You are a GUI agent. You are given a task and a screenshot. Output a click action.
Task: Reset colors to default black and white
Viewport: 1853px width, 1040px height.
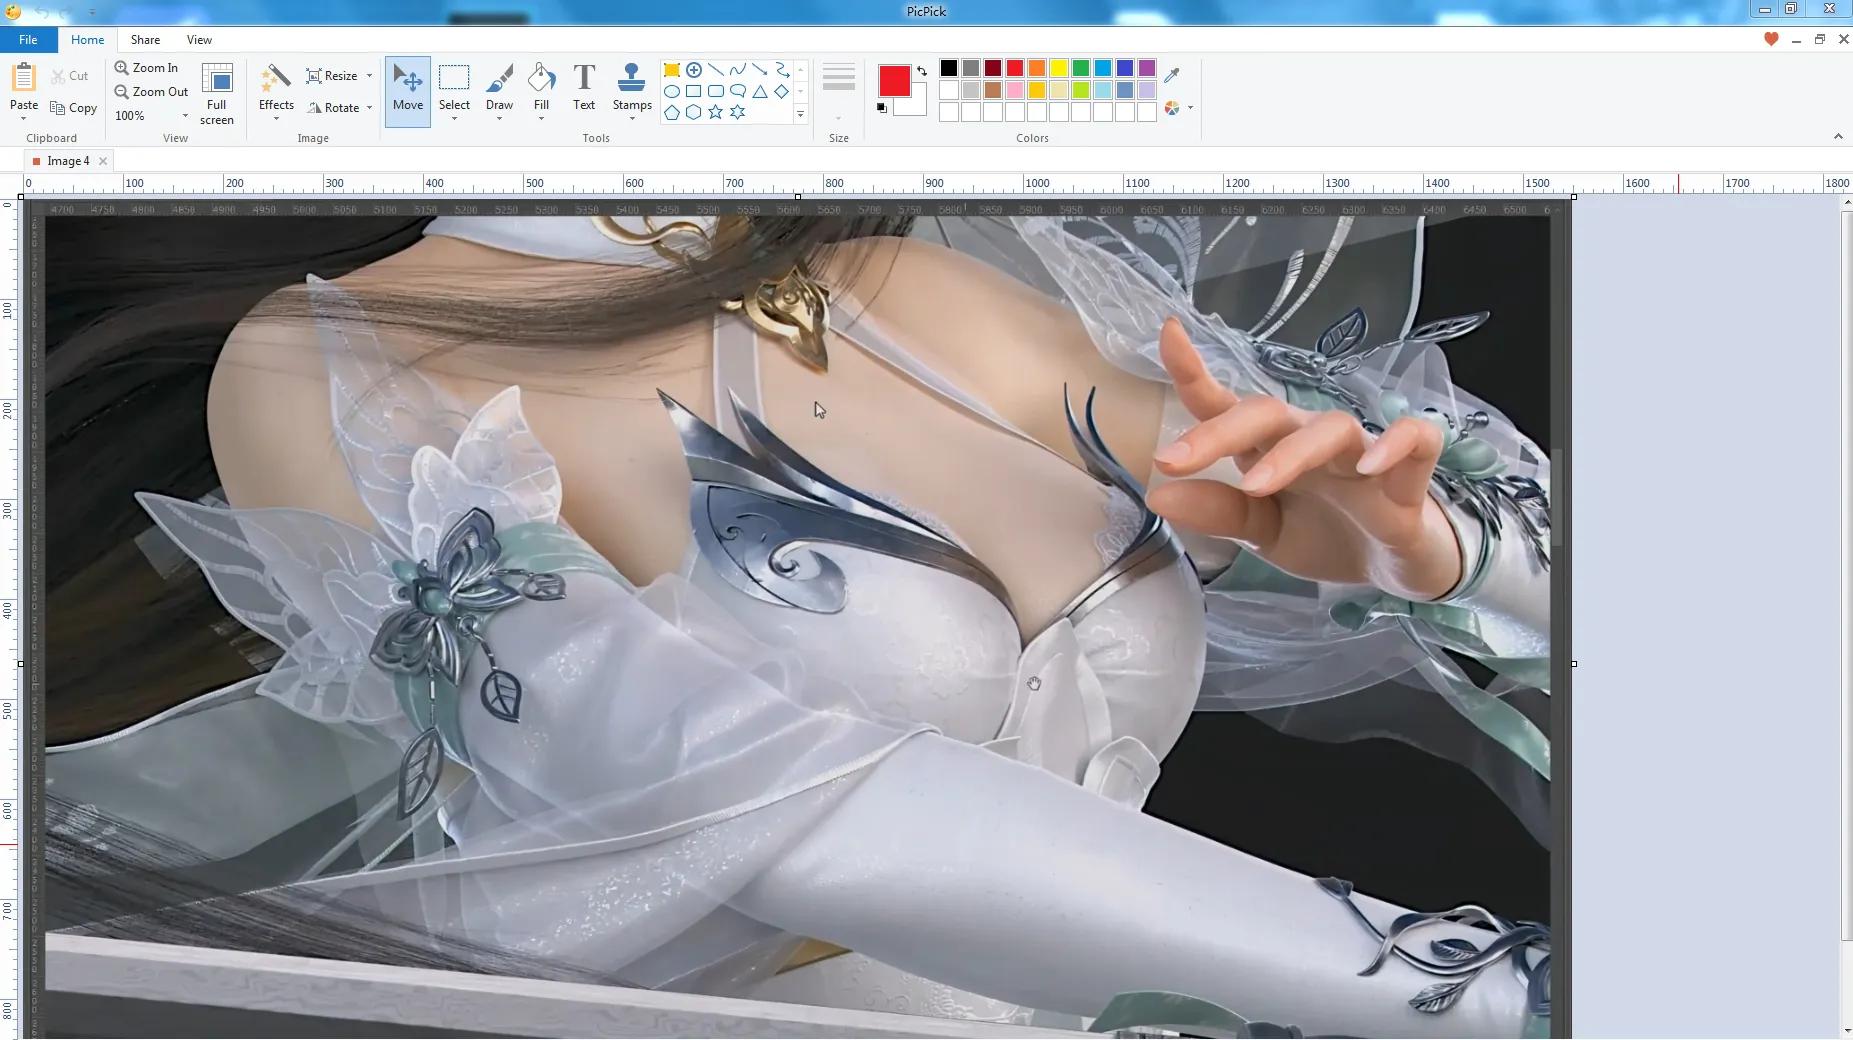pyautogui.click(x=881, y=108)
